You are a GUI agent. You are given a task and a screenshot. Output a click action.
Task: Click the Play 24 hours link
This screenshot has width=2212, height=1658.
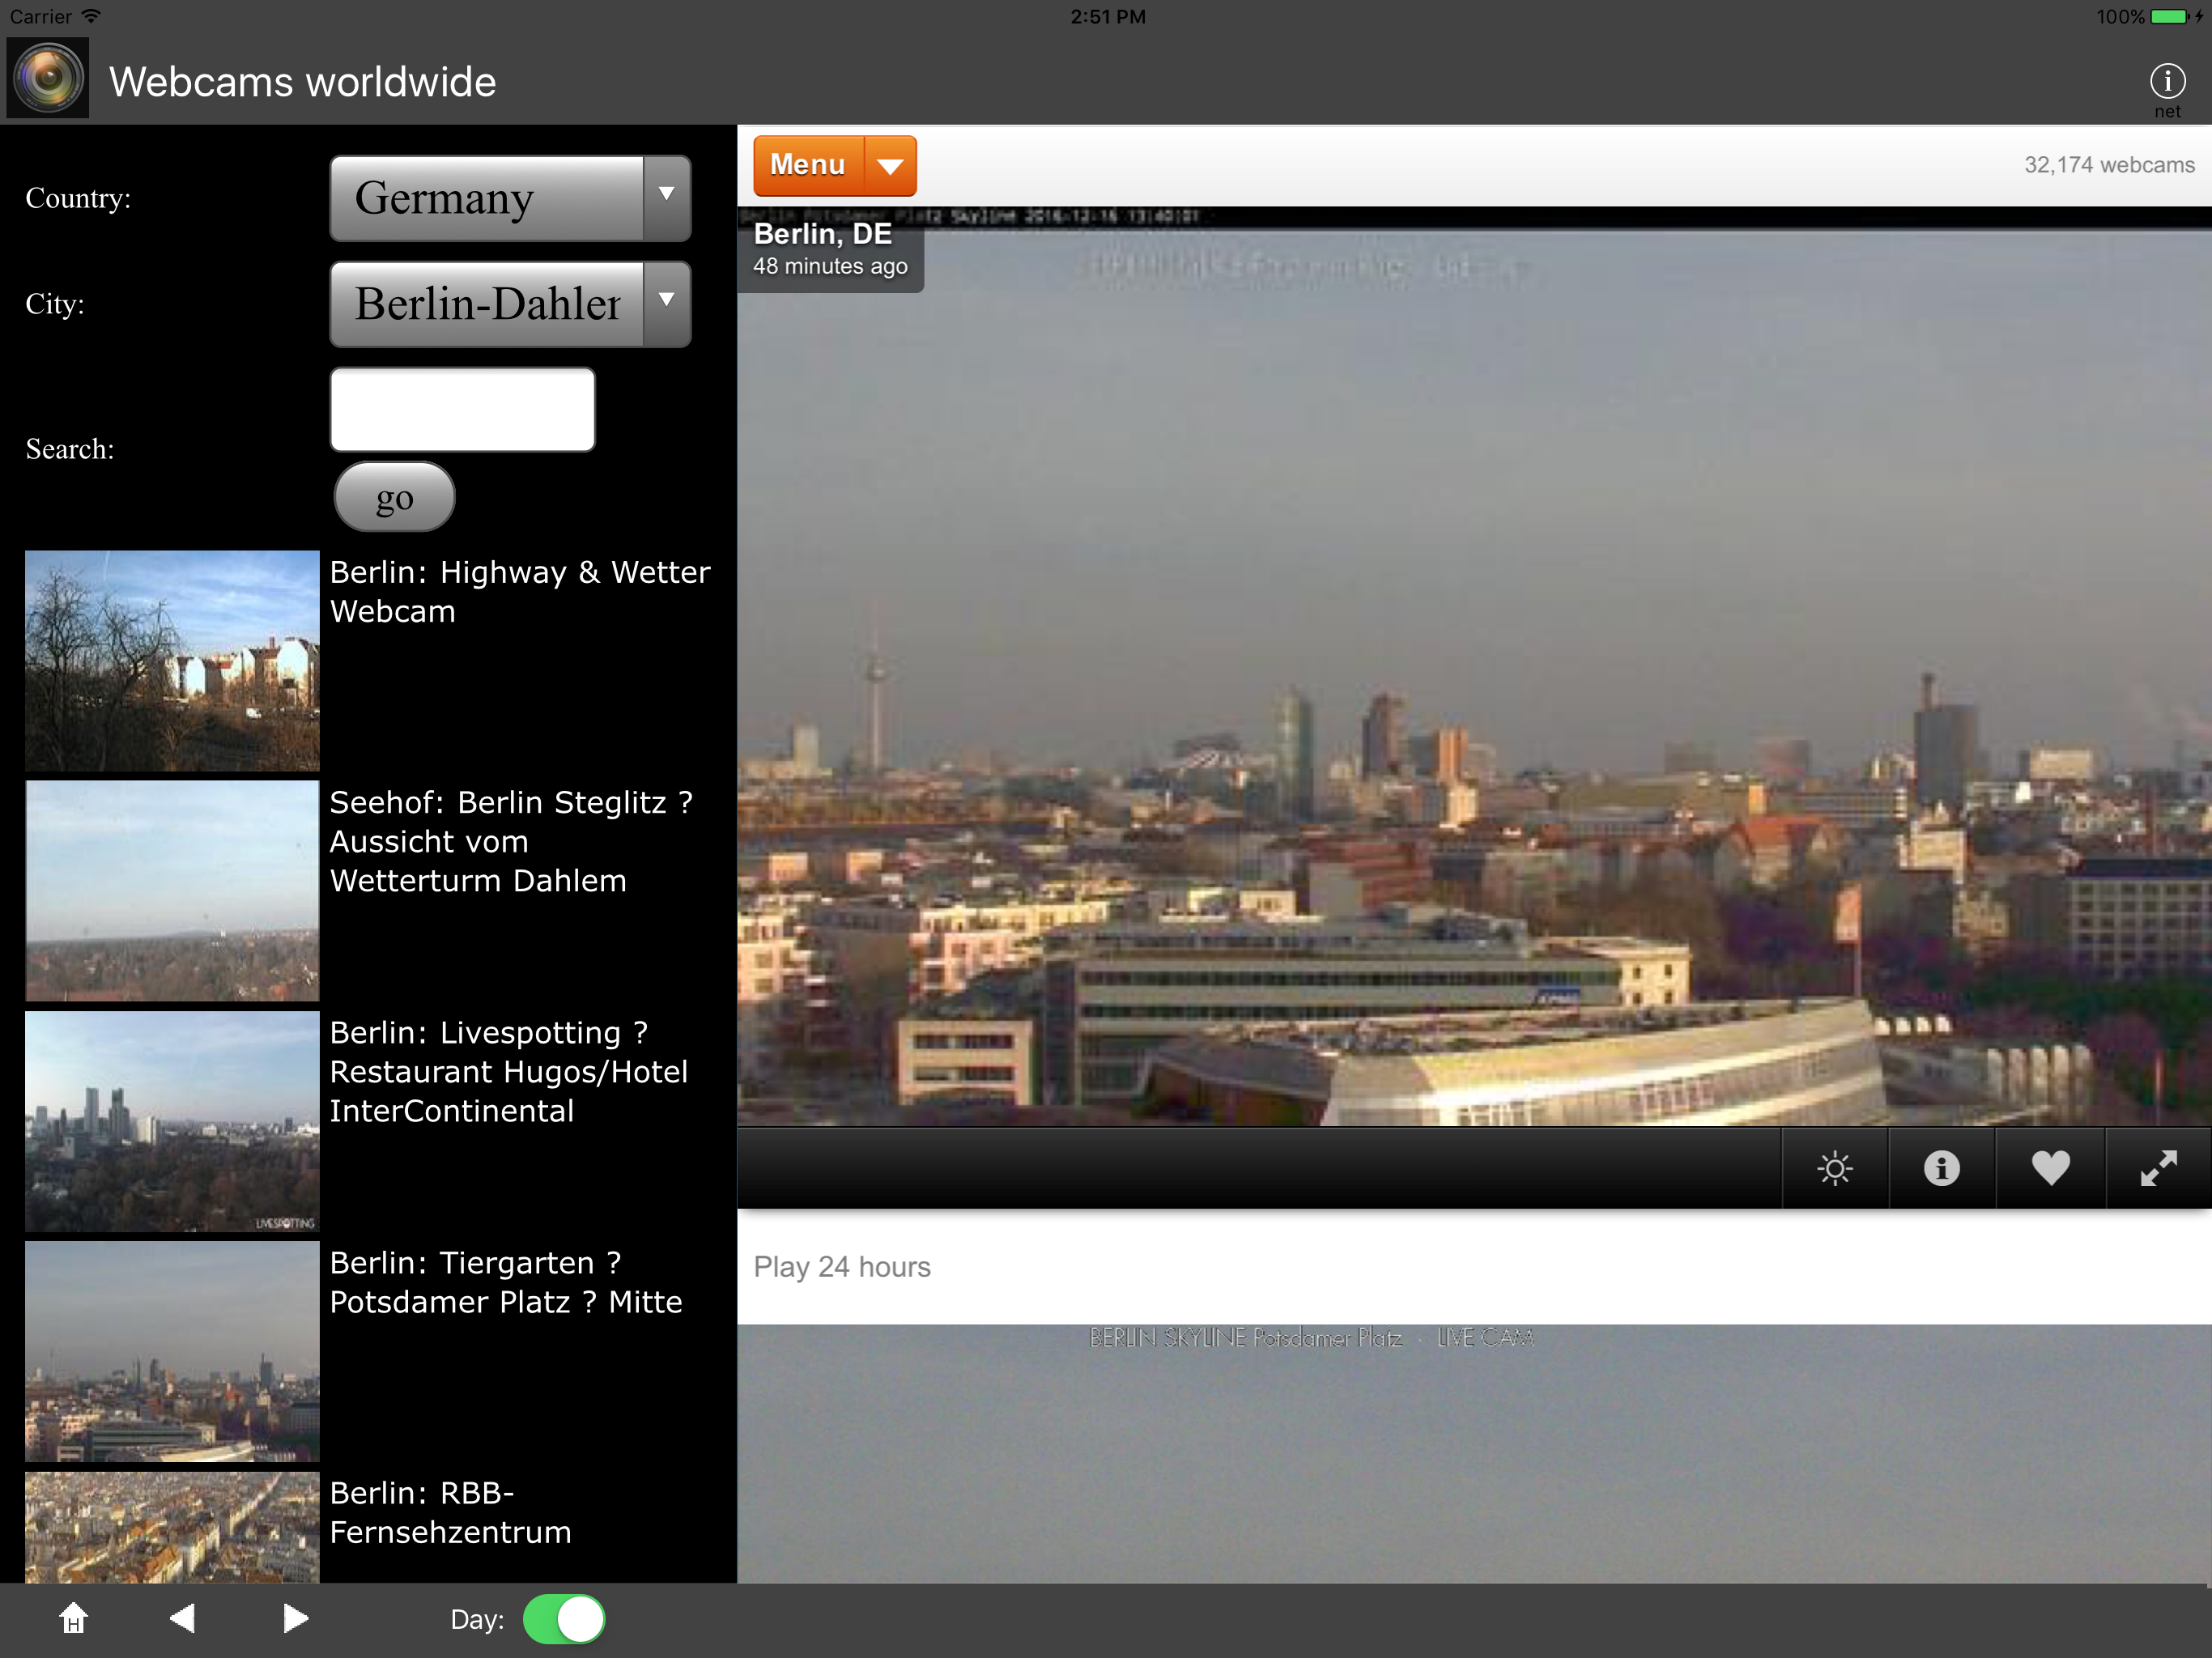point(842,1266)
